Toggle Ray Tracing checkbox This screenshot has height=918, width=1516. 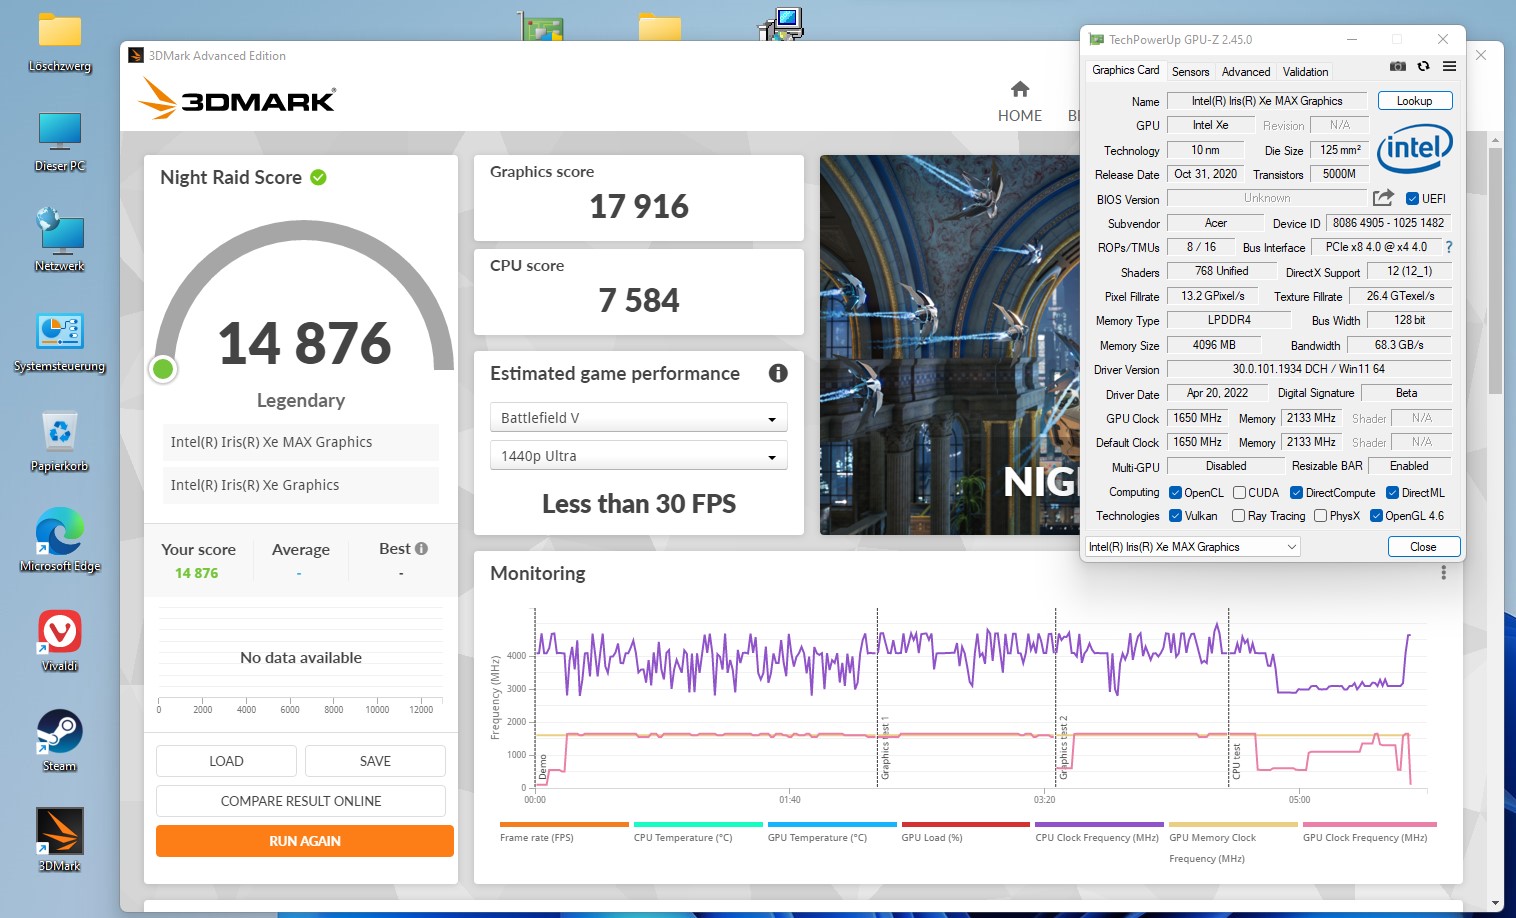(1238, 516)
